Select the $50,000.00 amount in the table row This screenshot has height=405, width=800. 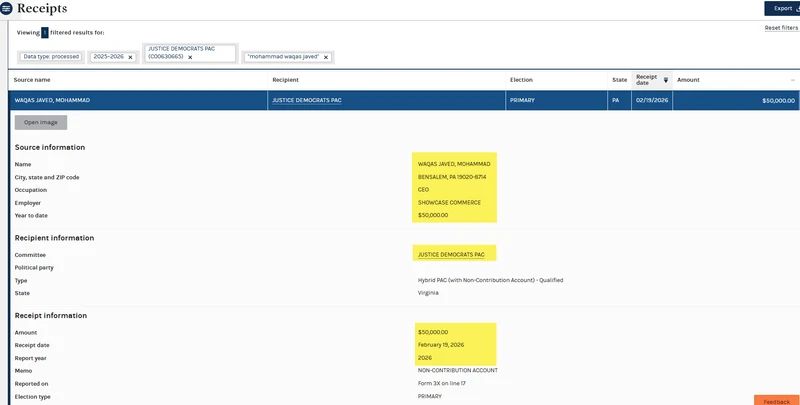tap(779, 100)
